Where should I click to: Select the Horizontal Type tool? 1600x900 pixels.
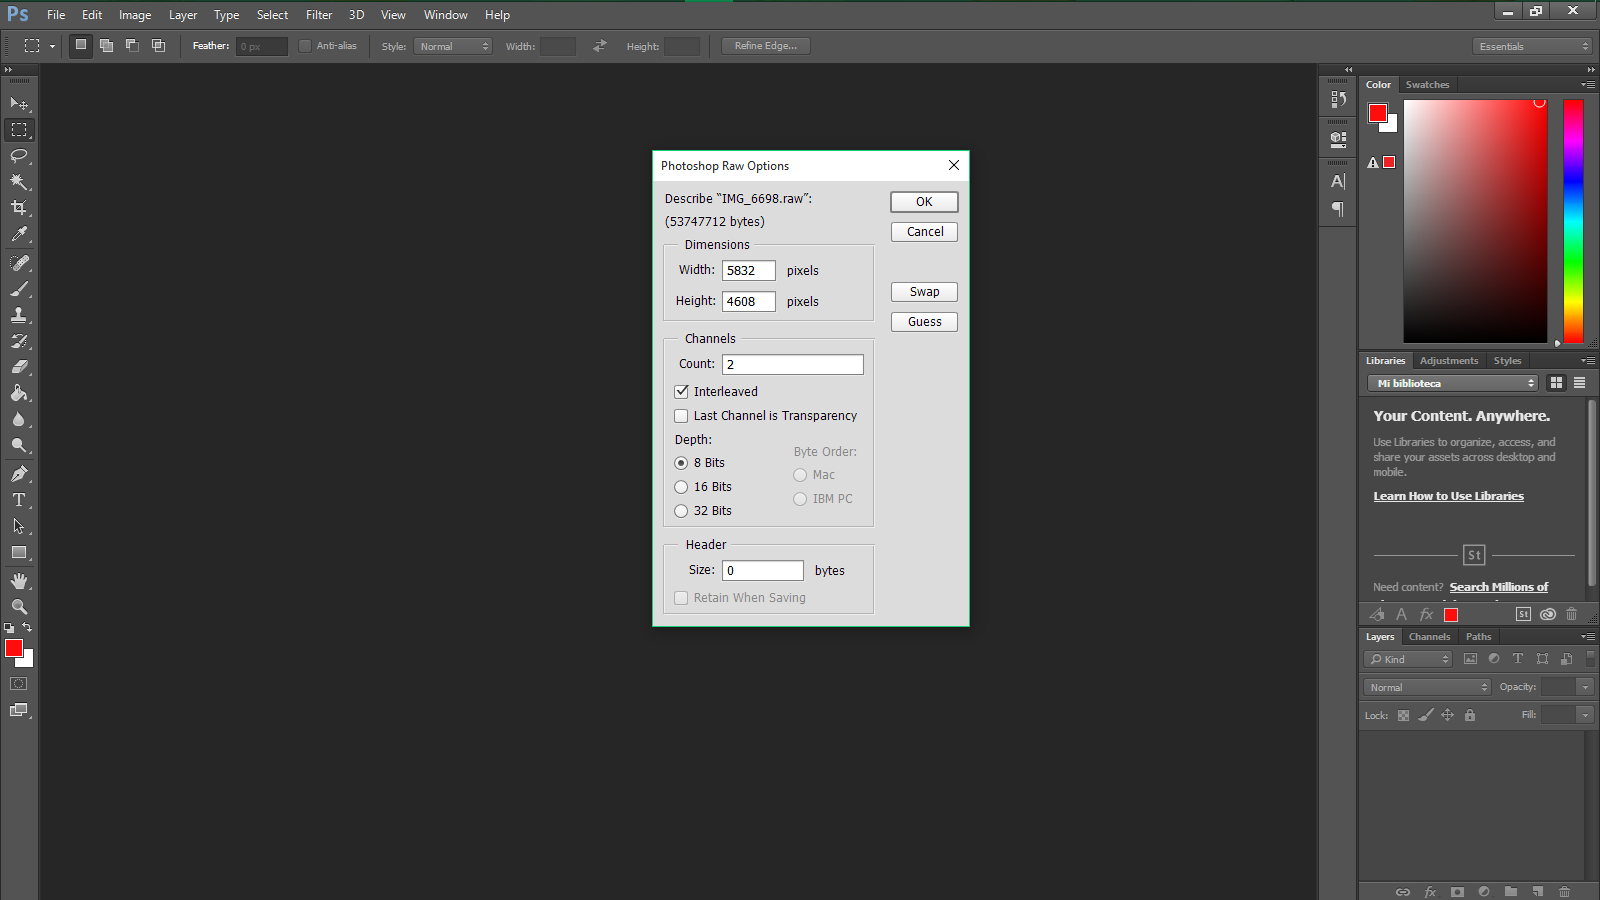tap(19, 500)
